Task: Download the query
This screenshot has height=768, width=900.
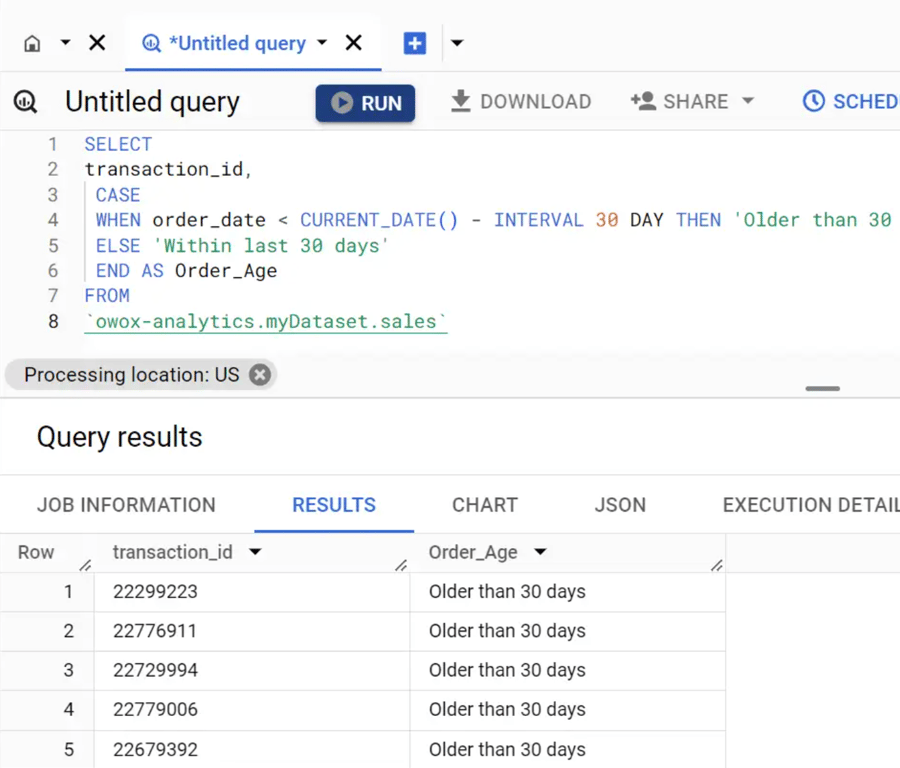Action: tap(521, 102)
